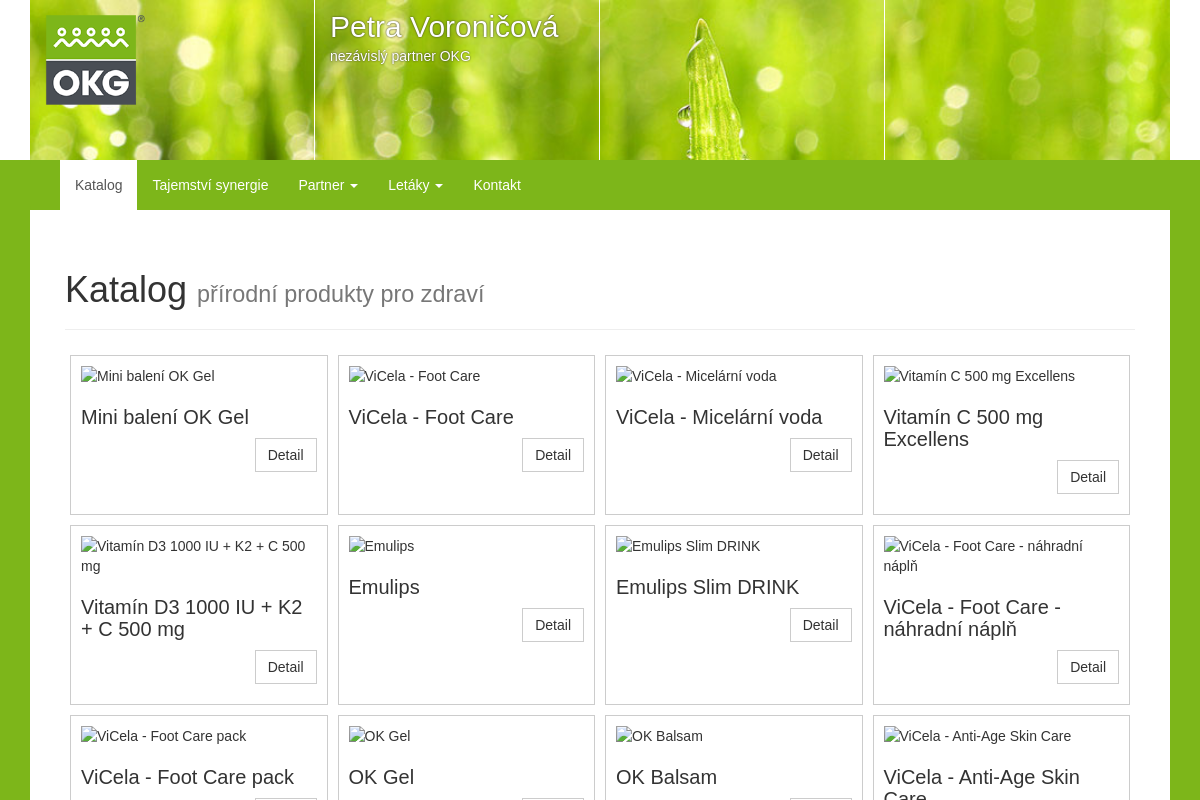1200x800 pixels.
Task: Expand the Partner dropdown menu
Action: (x=328, y=185)
